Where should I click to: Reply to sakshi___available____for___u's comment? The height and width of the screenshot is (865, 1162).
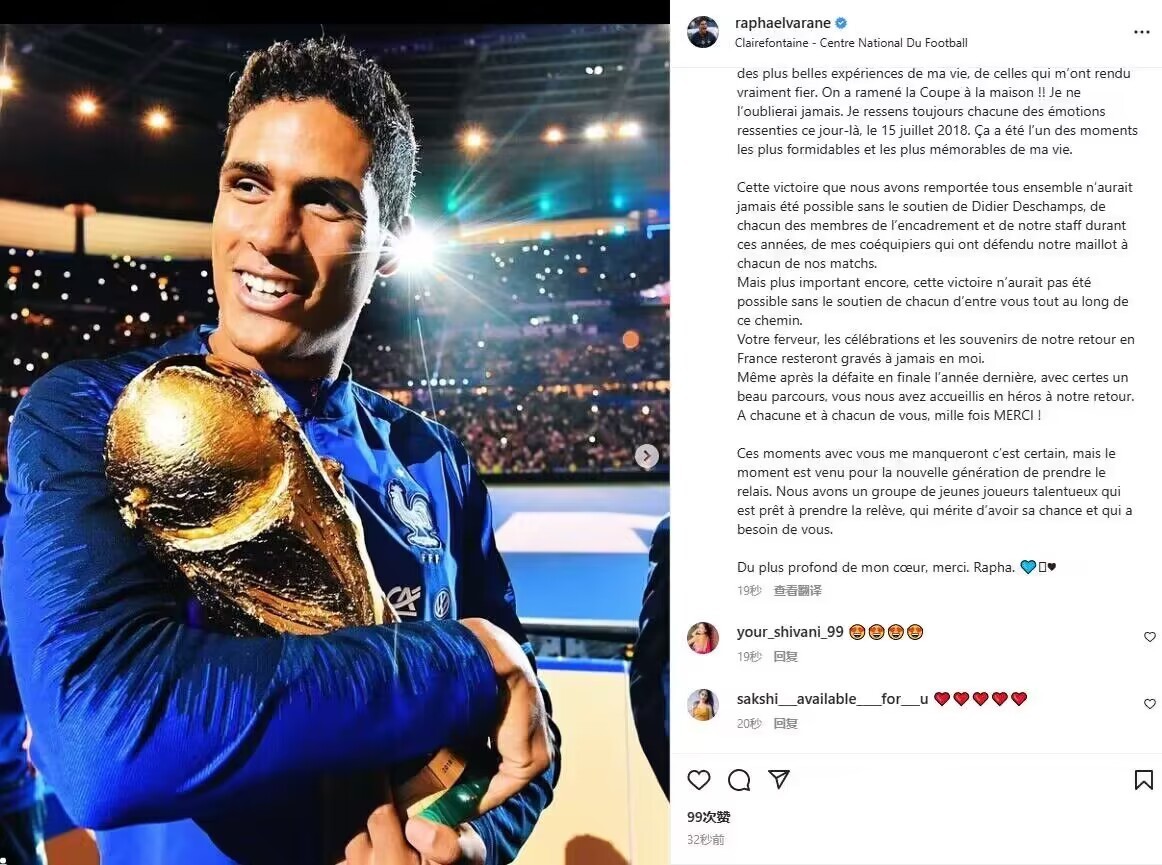point(786,723)
